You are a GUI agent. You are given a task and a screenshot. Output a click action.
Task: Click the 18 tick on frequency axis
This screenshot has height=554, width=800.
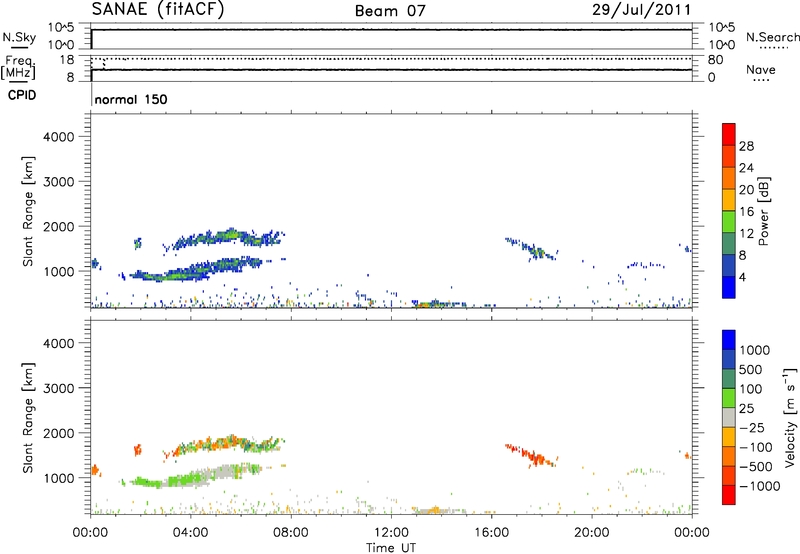[x=67, y=60]
